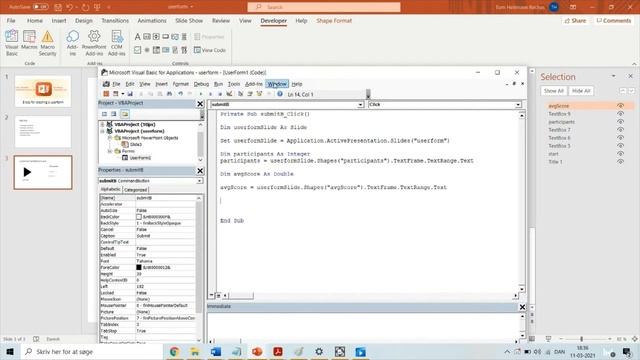
Task: Click Toggle Folders icon in Project panel
Action: click(x=124, y=114)
